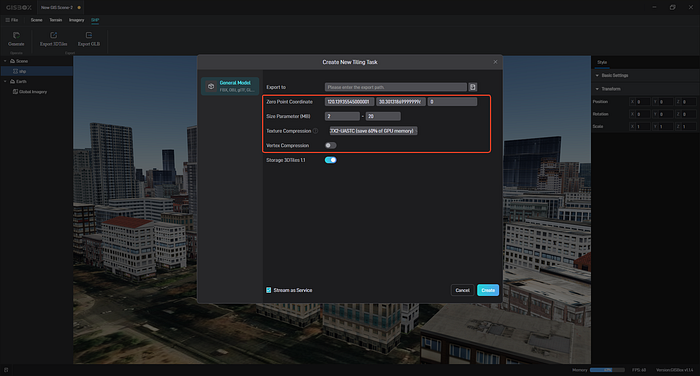The width and height of the screenshot is (700, 376).
Task: Minimize the GISBOX window
Action: [654, 7]
